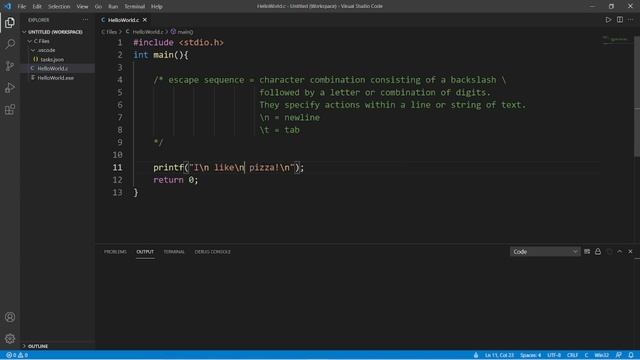Open the Manage gear icon
The width and height of the screenshot is (640, 360).
(10, 338)
